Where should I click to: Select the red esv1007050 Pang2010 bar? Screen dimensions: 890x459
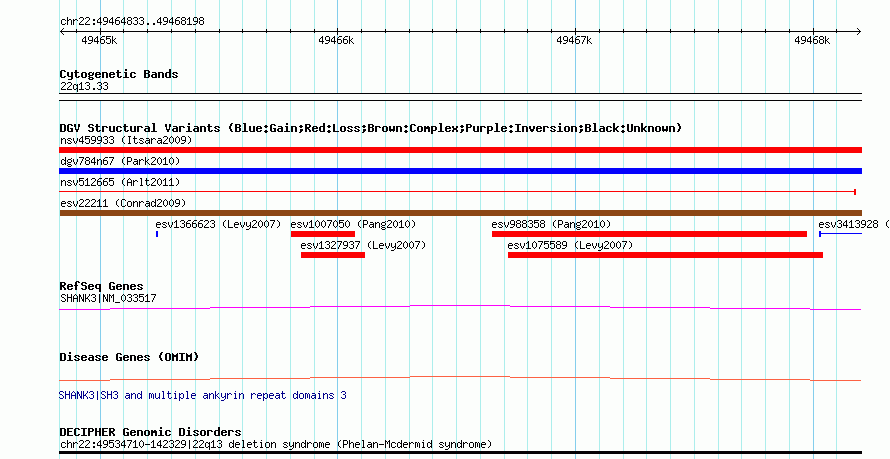(322, 234)
